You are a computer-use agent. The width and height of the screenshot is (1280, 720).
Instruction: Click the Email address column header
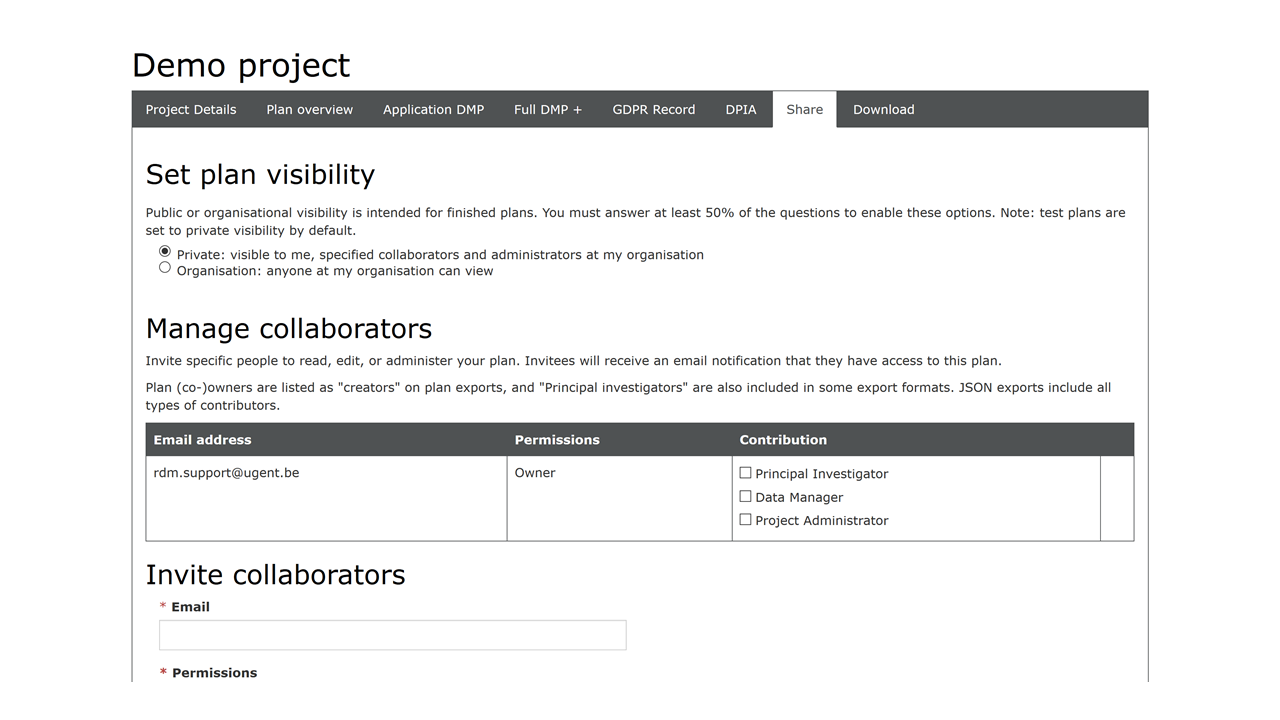pyautogui.click(x=202, y=440)
